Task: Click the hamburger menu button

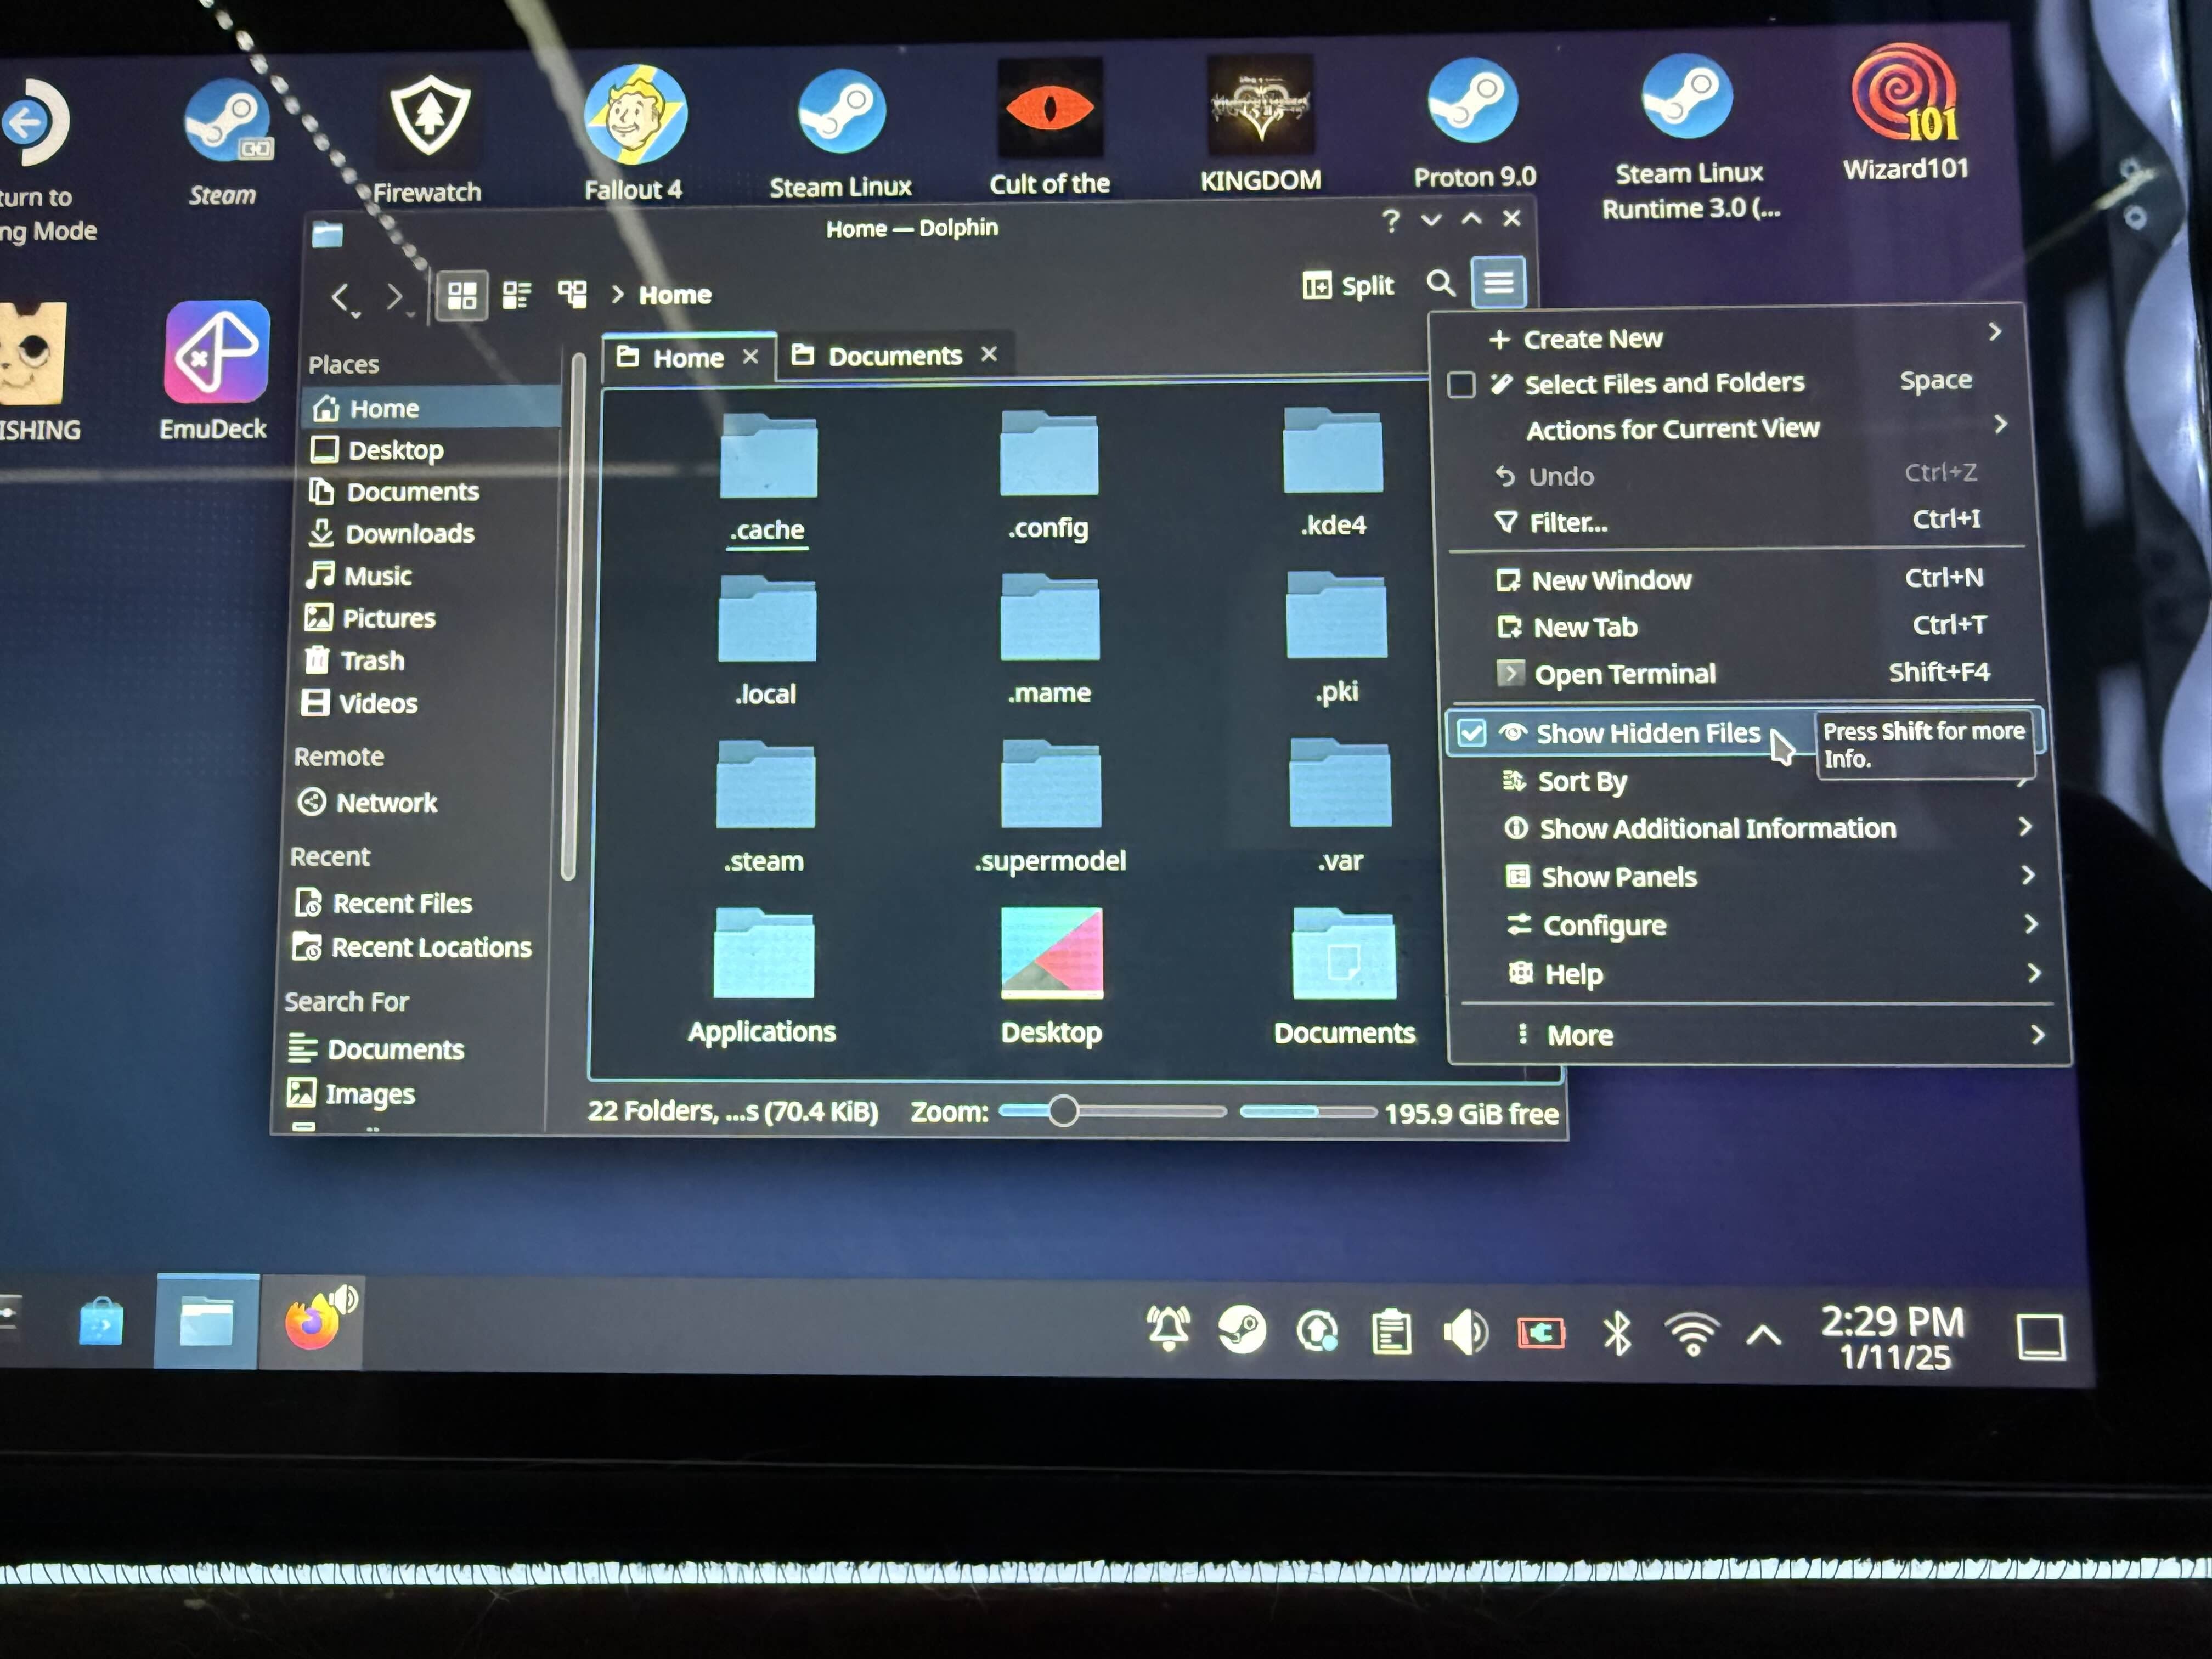Action: (x=1498, y=283)
